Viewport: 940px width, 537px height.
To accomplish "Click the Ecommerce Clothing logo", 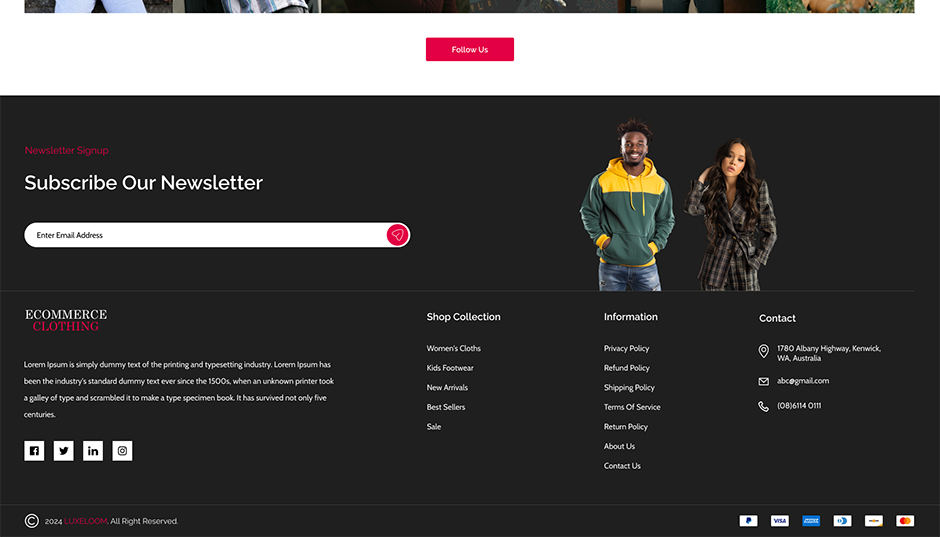I will pos(66,320).
